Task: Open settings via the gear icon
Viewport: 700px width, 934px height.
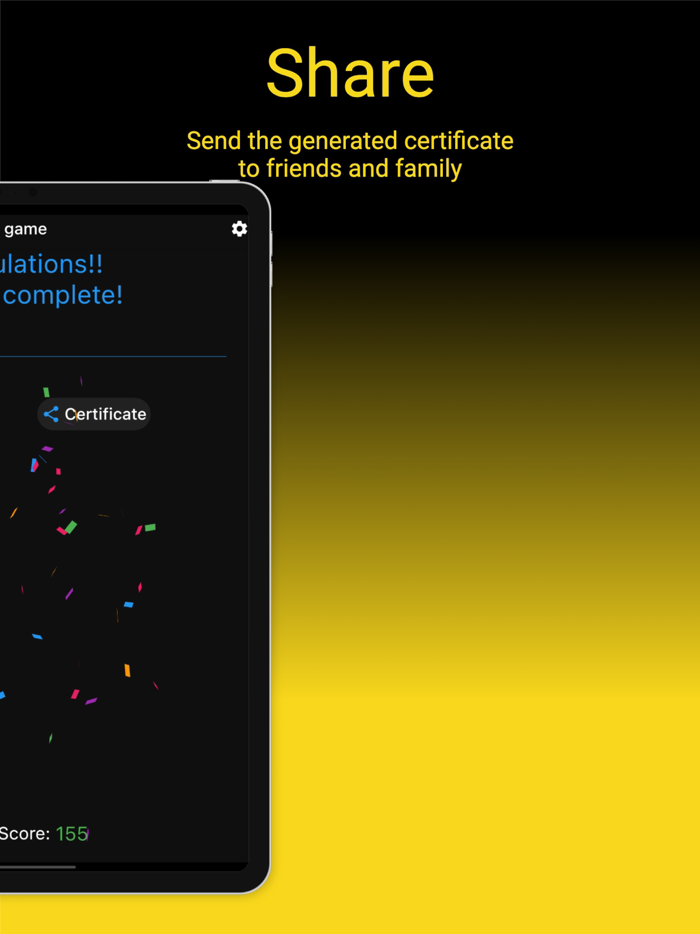Action: tap(239, 229)
